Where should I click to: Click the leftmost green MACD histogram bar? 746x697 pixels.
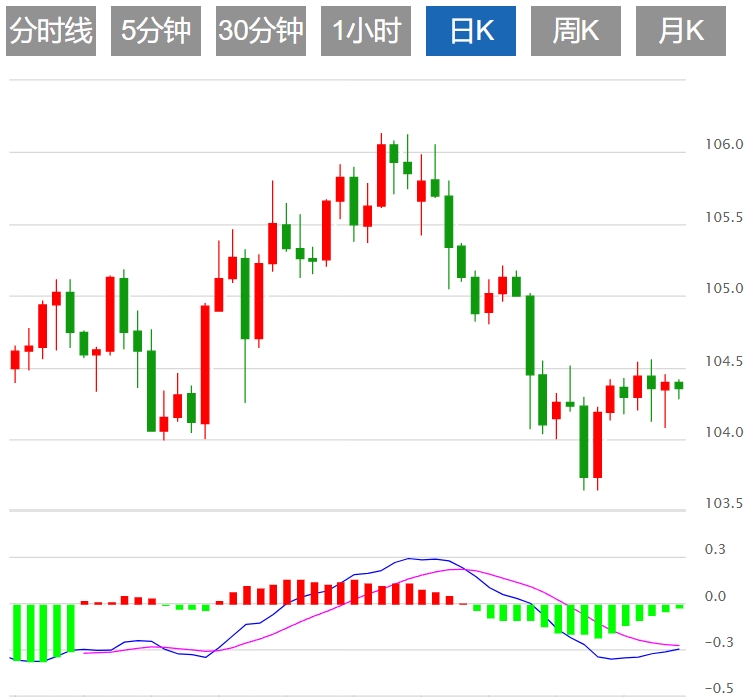tap(16, 632)
